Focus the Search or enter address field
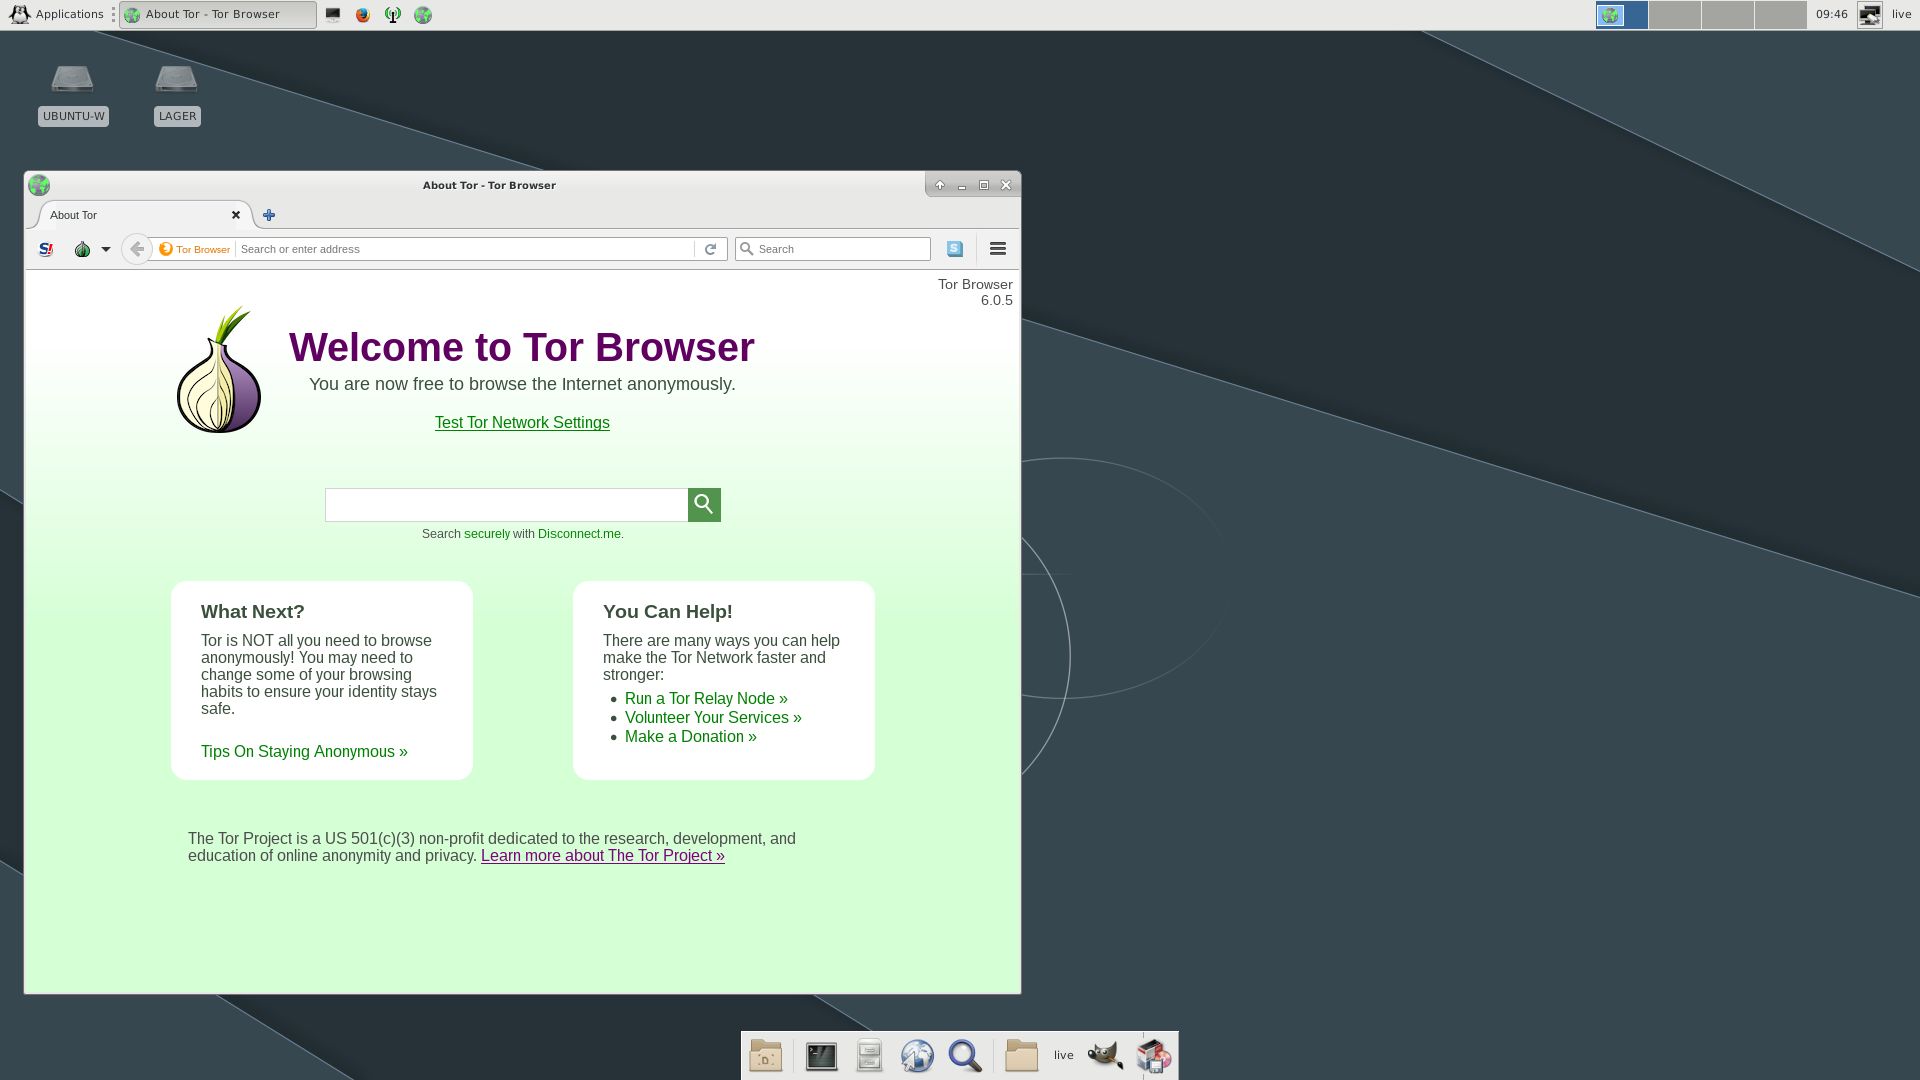This screenshot has height=1080, width=1920. pyautogui.click(x=465, y=249)
